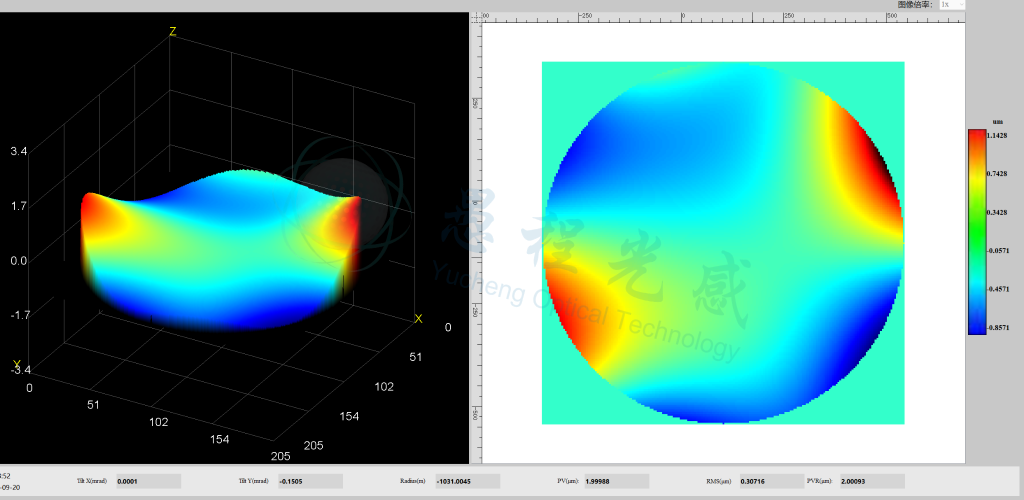Click the PVR(μm) label

tap(821, 481)
